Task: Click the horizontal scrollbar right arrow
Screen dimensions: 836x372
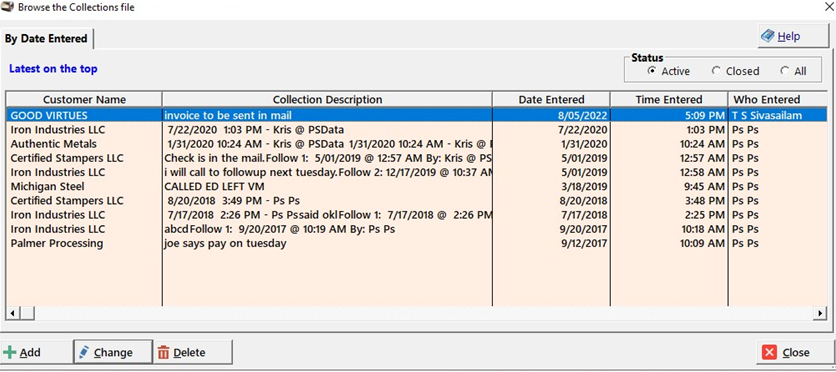Action: point(821,313)
